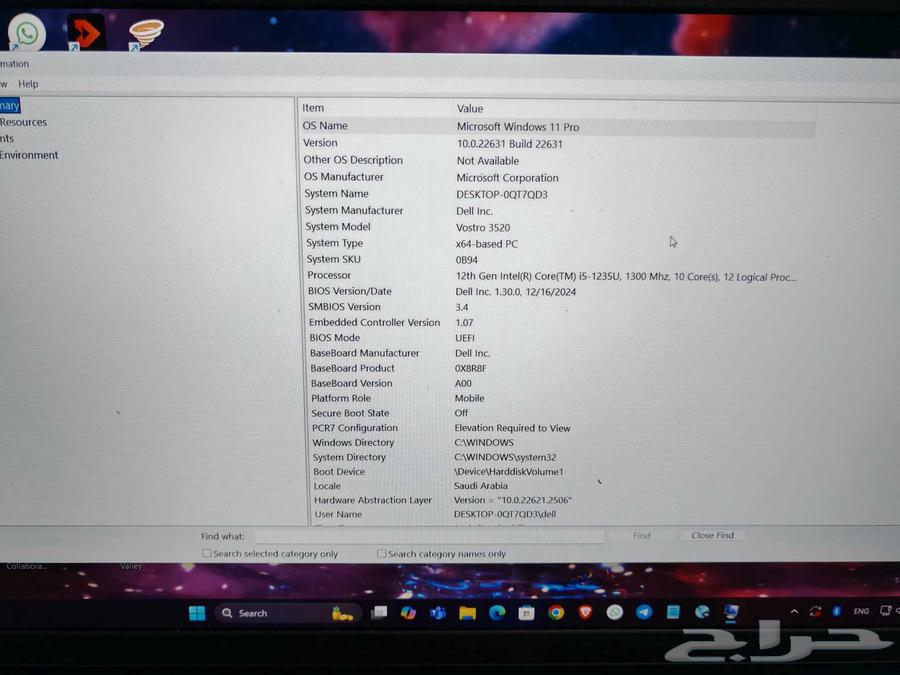Image resolution: width=900 pixels, height=675 pixels.
Task: Expand the Components category in the sidebar
Action: [7, 138]
